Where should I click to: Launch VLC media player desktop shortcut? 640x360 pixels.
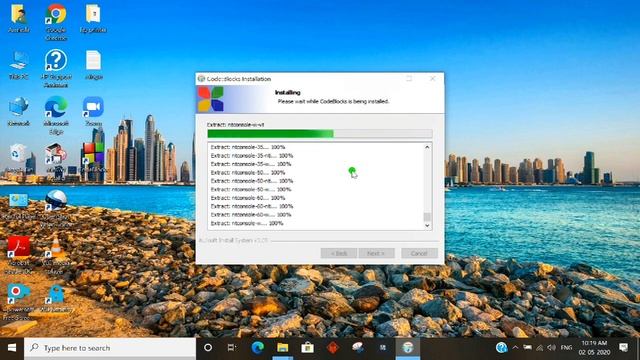coord(55,254)
